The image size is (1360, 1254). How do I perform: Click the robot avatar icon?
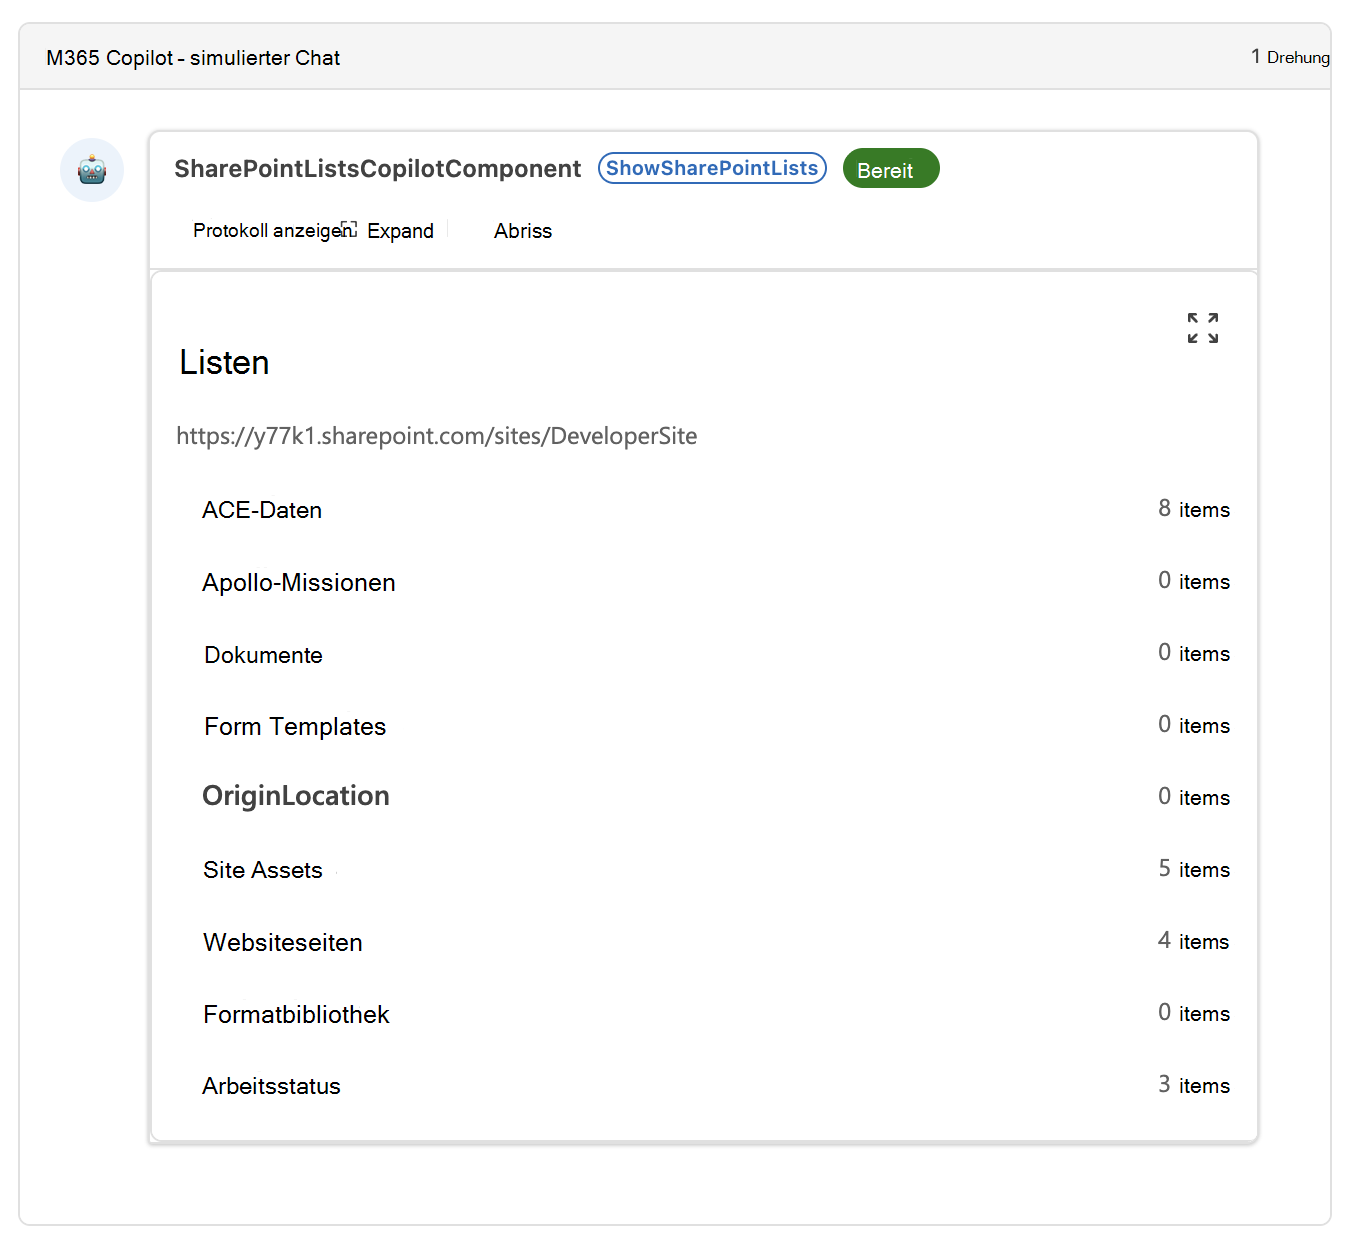pos(92,170)
